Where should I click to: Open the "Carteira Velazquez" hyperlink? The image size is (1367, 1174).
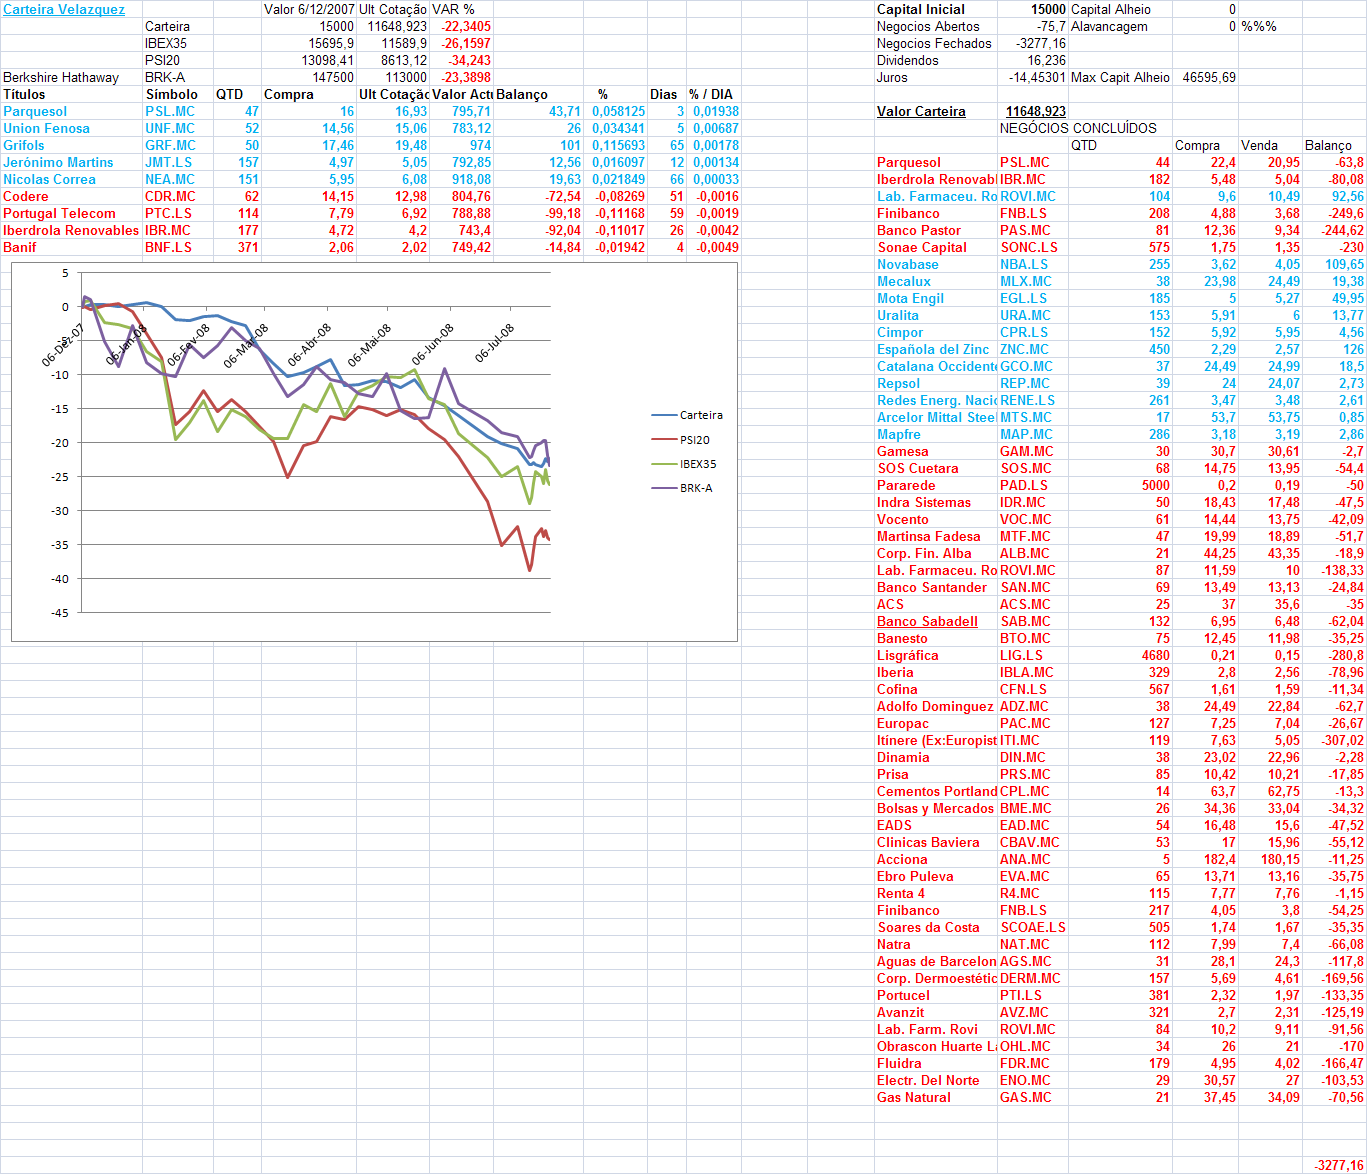pos(64,10)
